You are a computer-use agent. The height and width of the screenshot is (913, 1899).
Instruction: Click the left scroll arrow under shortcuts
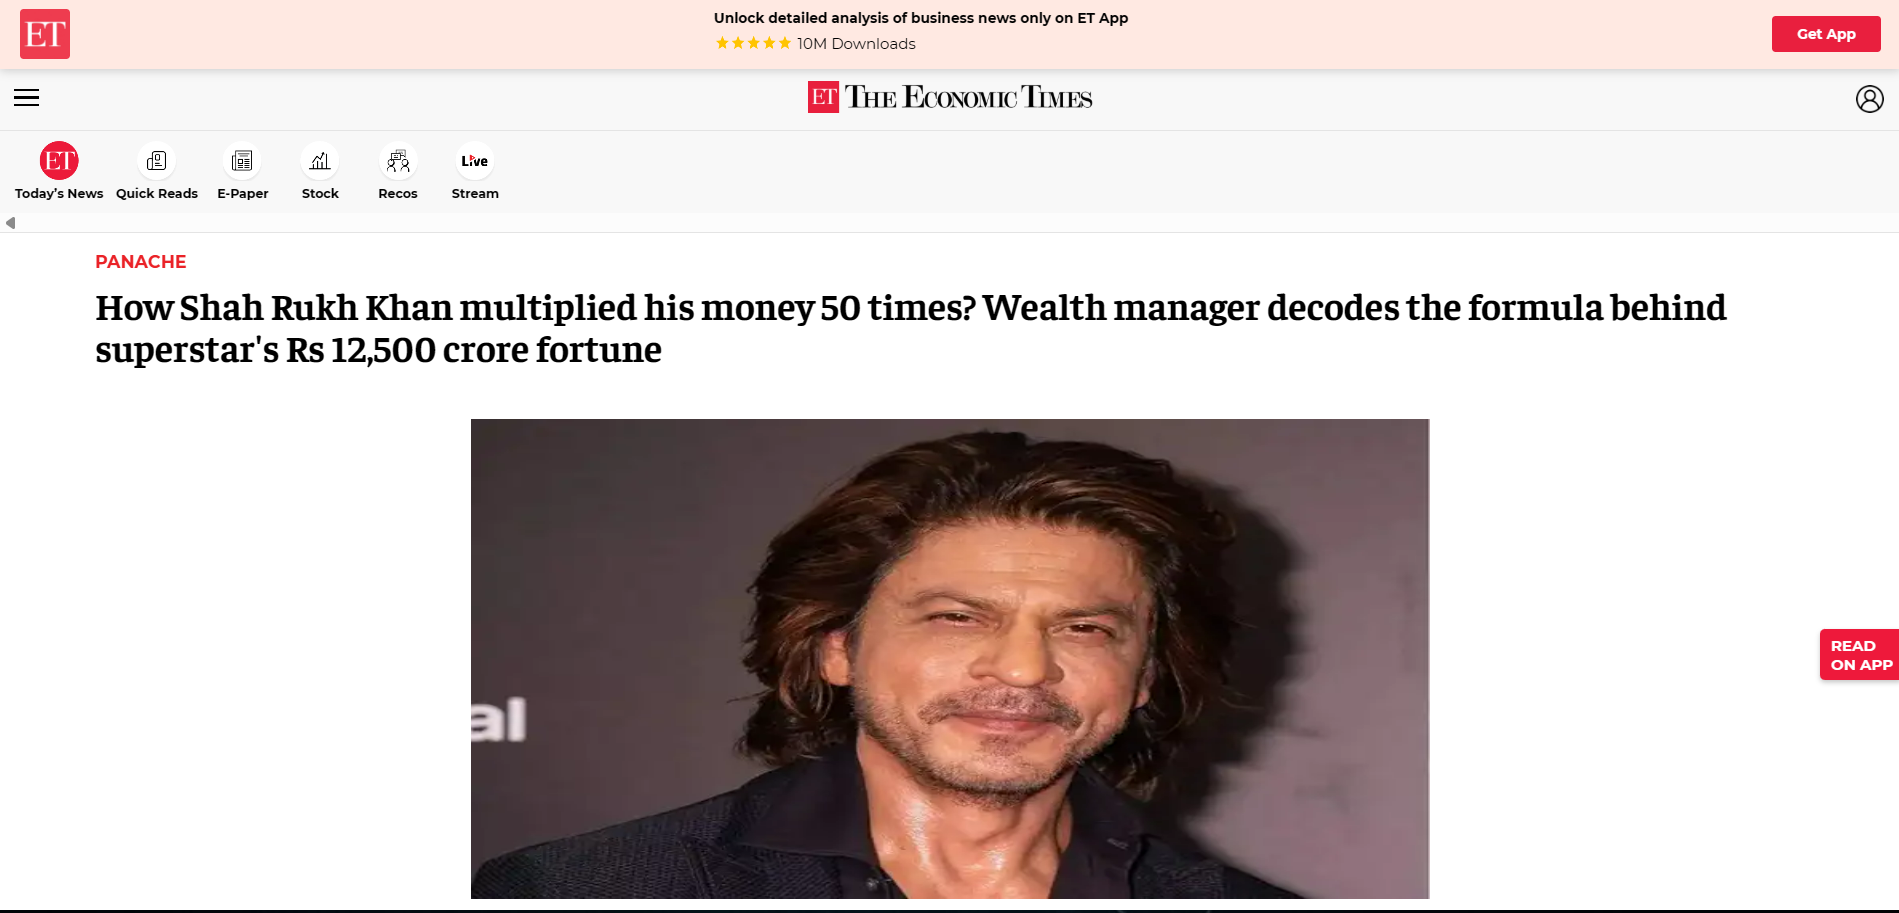pyautogui.click(x=10, y=223)
